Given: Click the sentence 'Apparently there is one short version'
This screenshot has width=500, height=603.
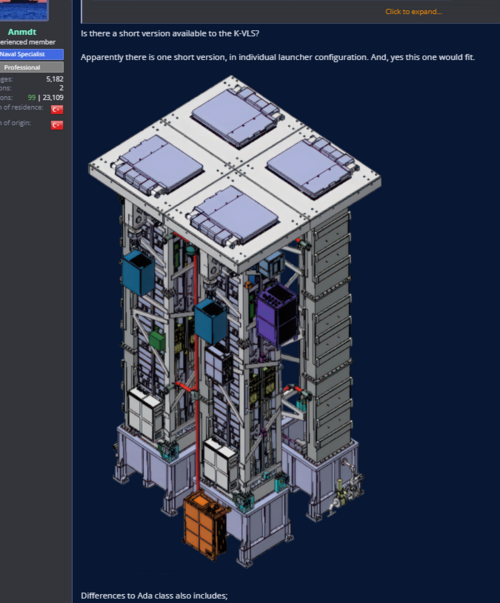Looking at the screenshot, I should [153, 57].
